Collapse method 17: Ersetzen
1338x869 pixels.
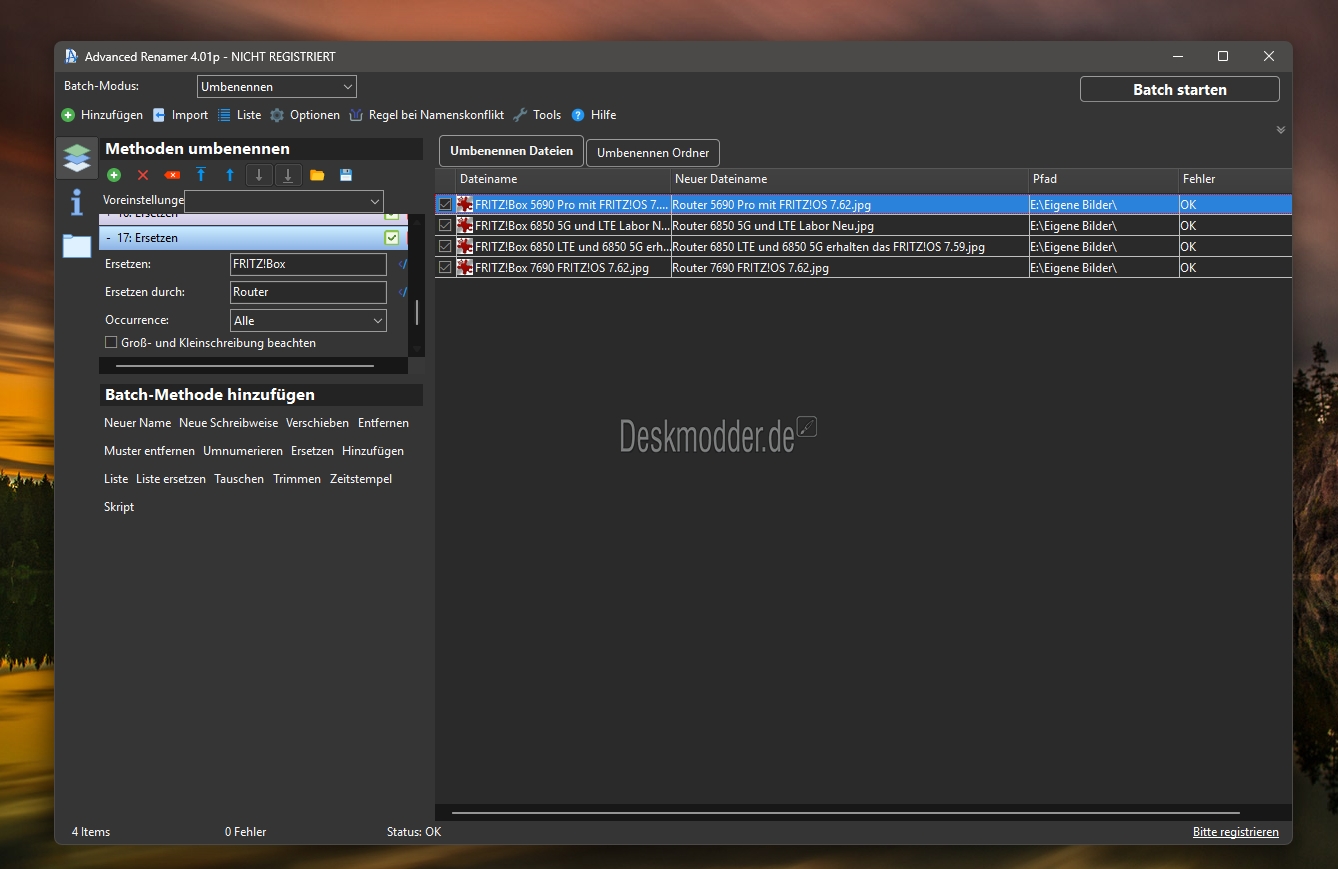click(108, 238)
